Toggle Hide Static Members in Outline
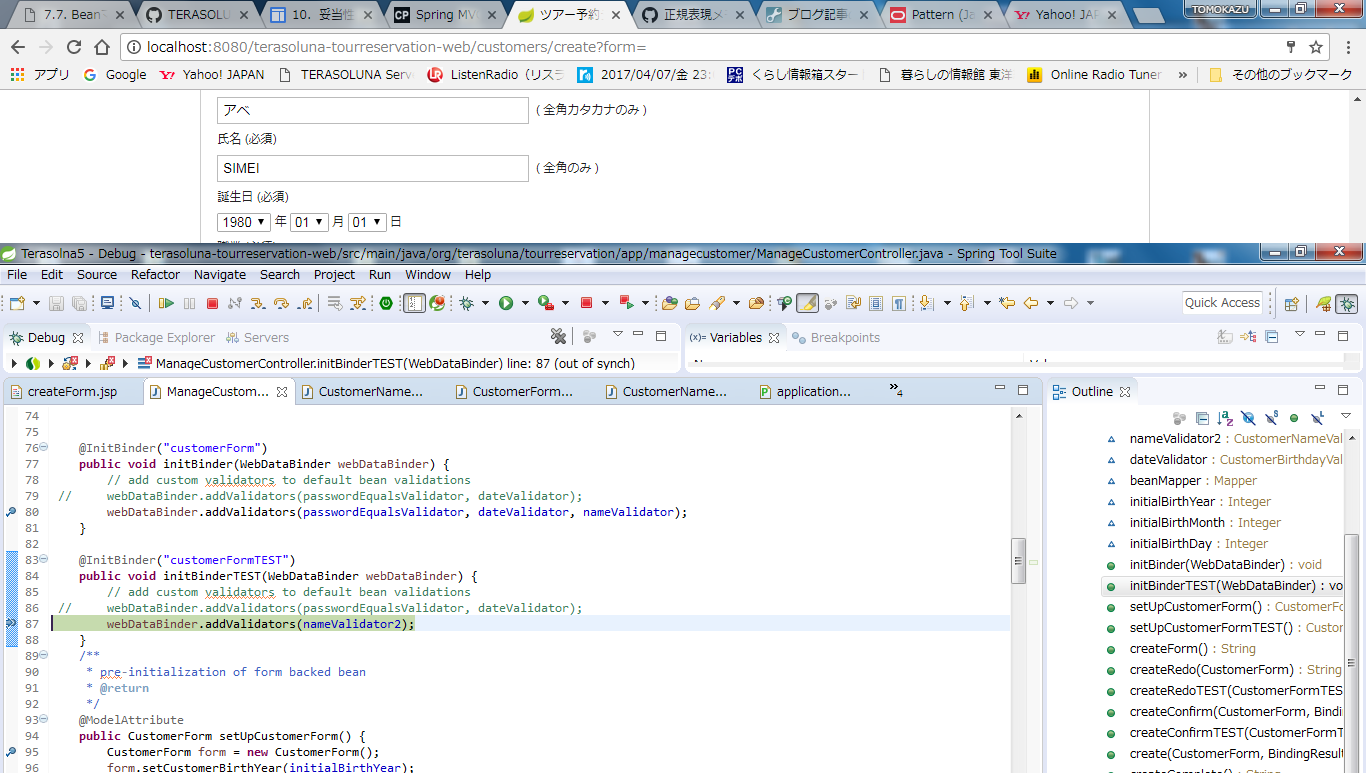 pyautogui.click(x=1272, y=418)
